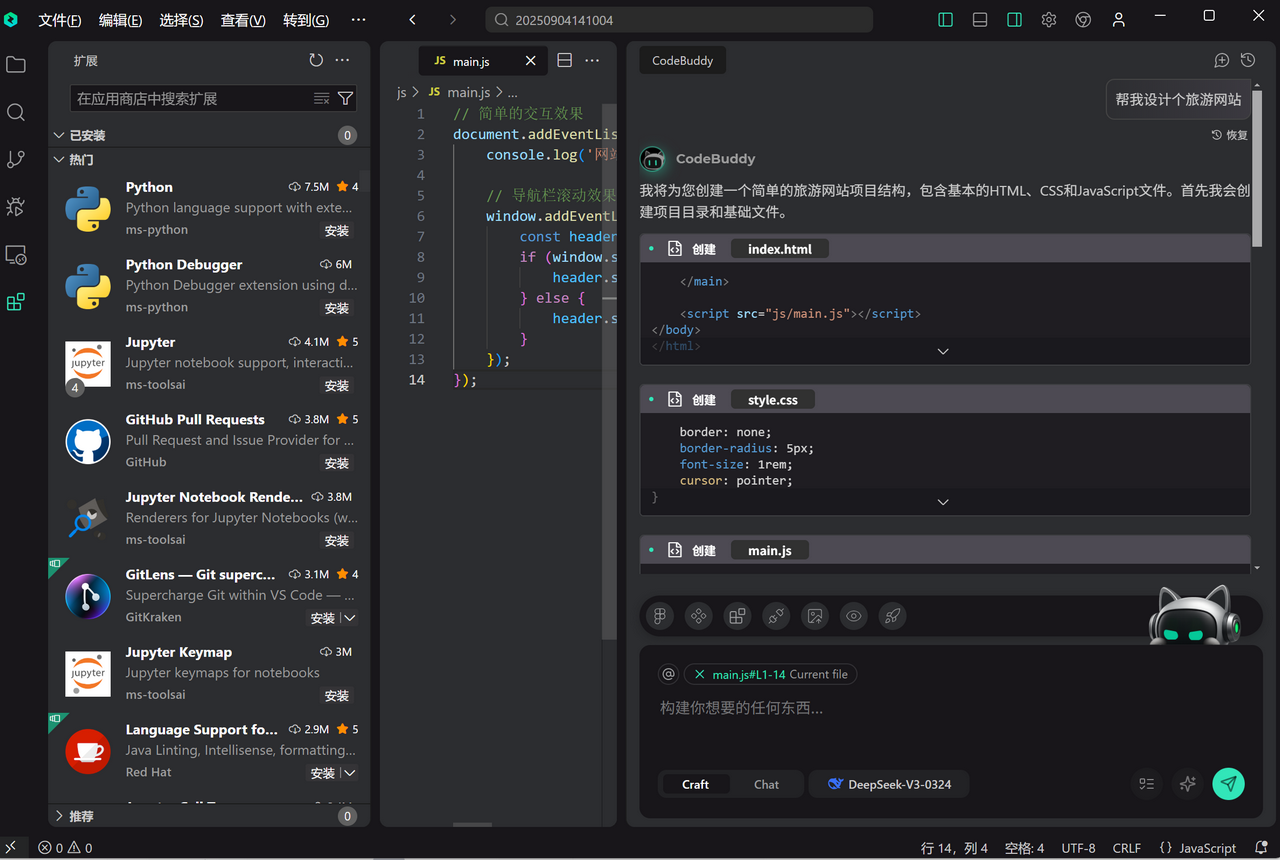Filter extensions with the funnel icon
Viewport: 1280px width, 860px height.
pyautogui.click(x=345, y=98)
